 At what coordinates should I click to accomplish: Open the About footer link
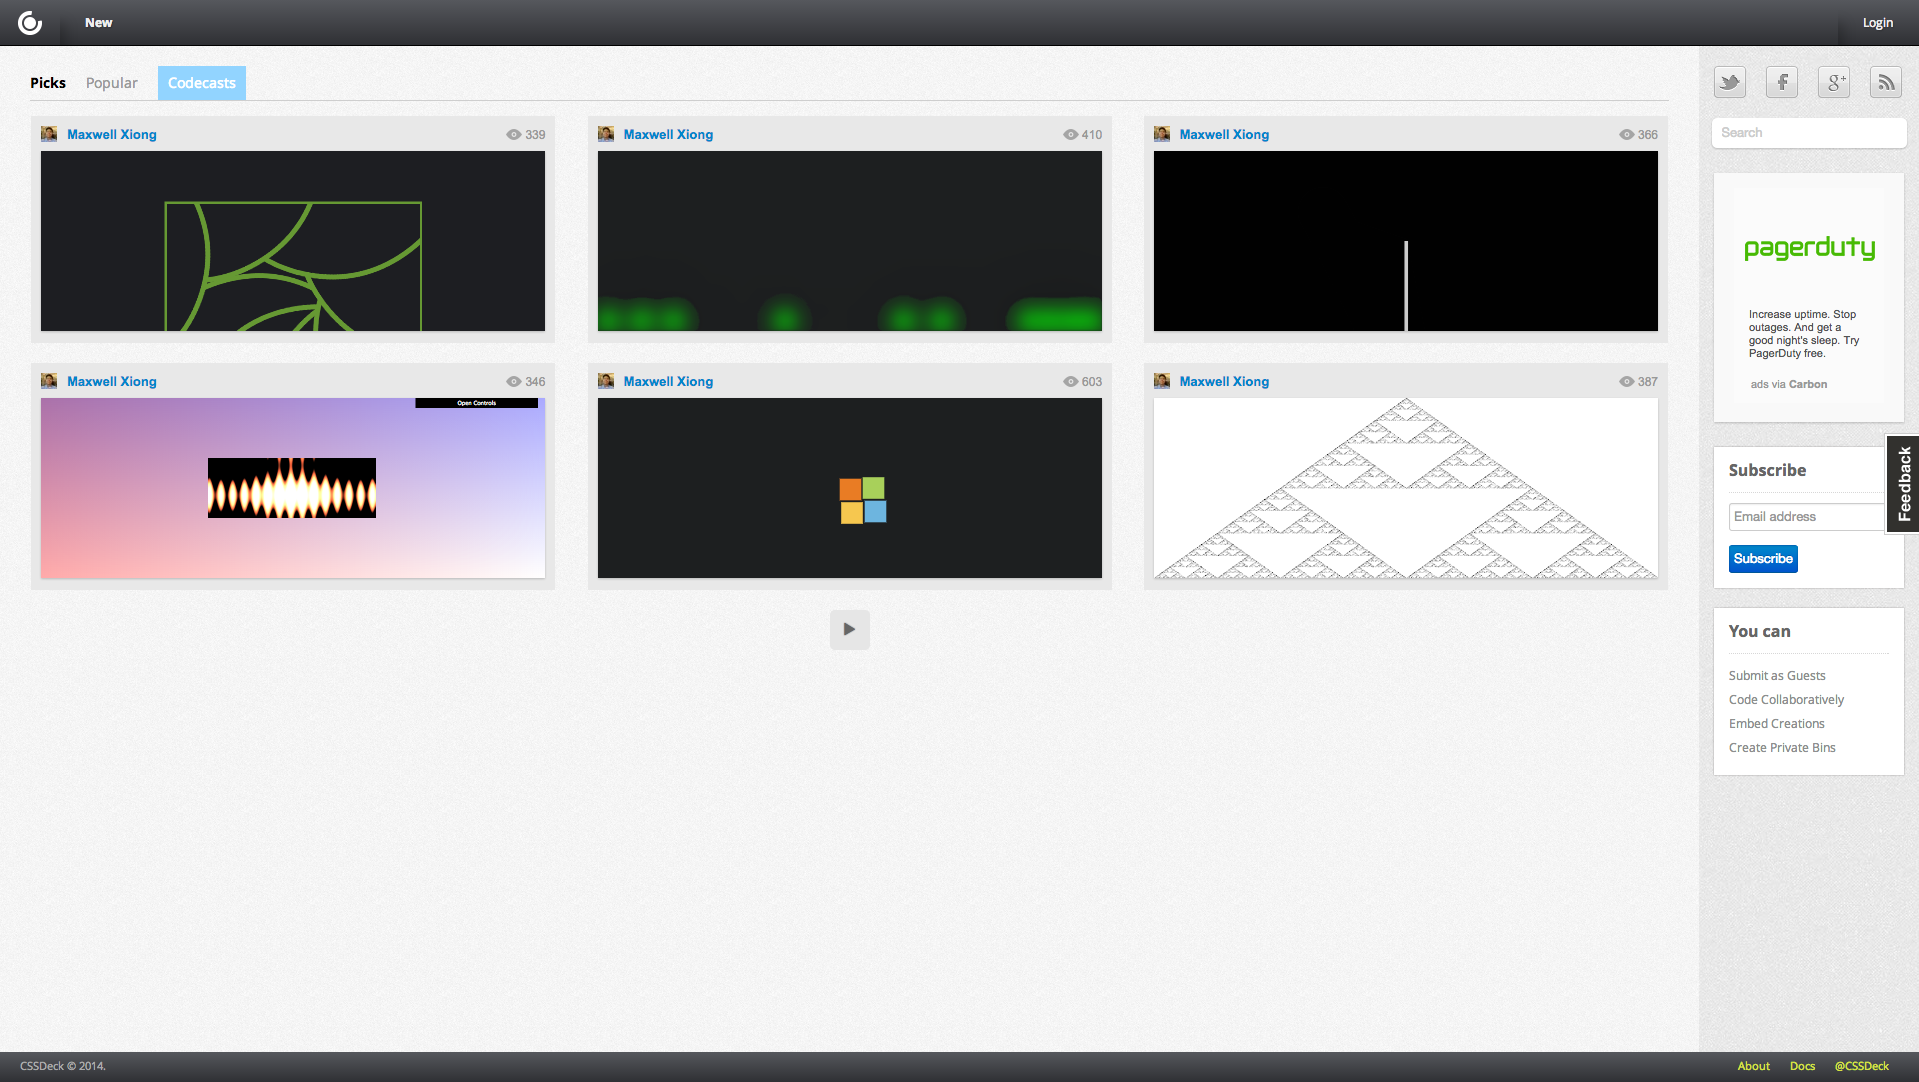[x=1754, y=1066]
